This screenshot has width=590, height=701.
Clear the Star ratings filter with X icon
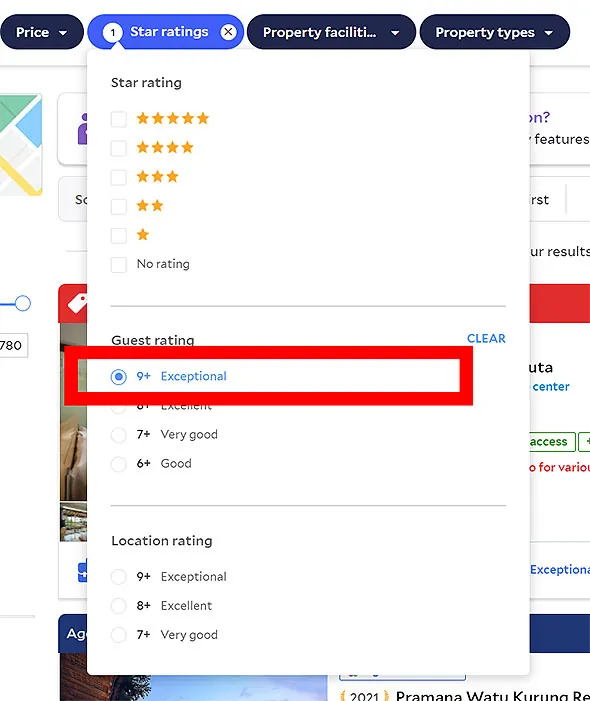point(228,32)
